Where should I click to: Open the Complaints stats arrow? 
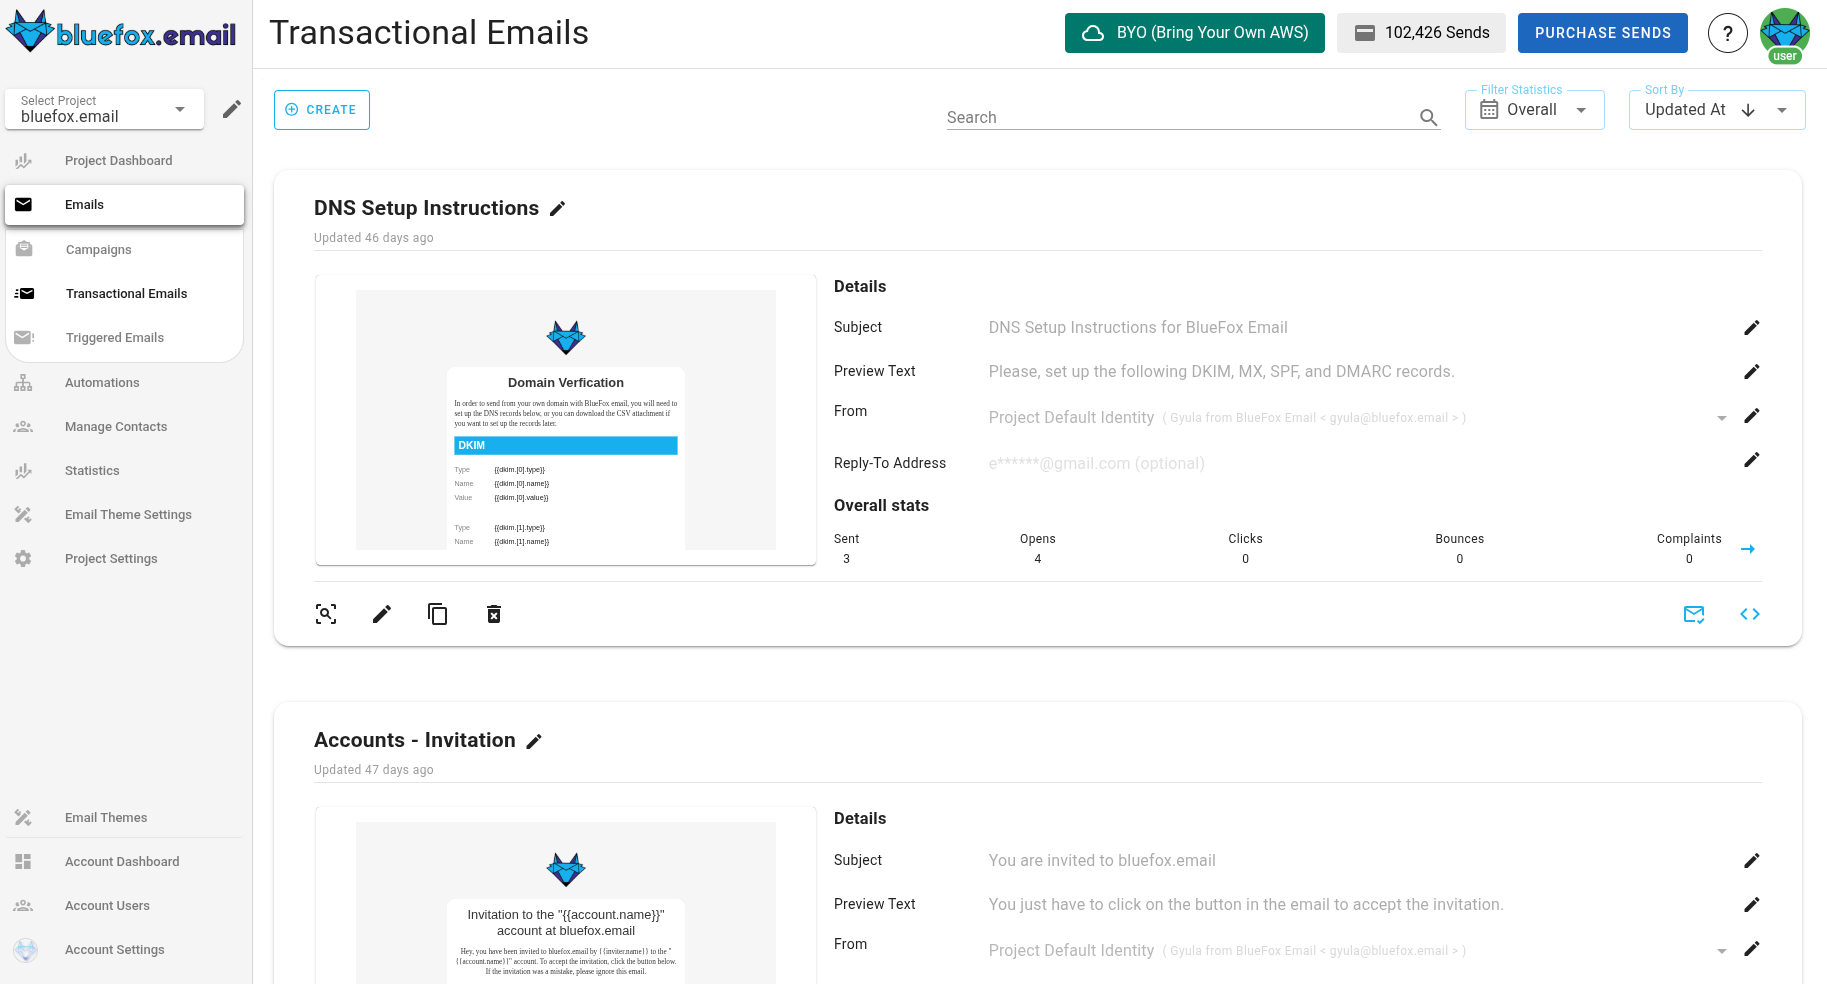point(1749,548)
